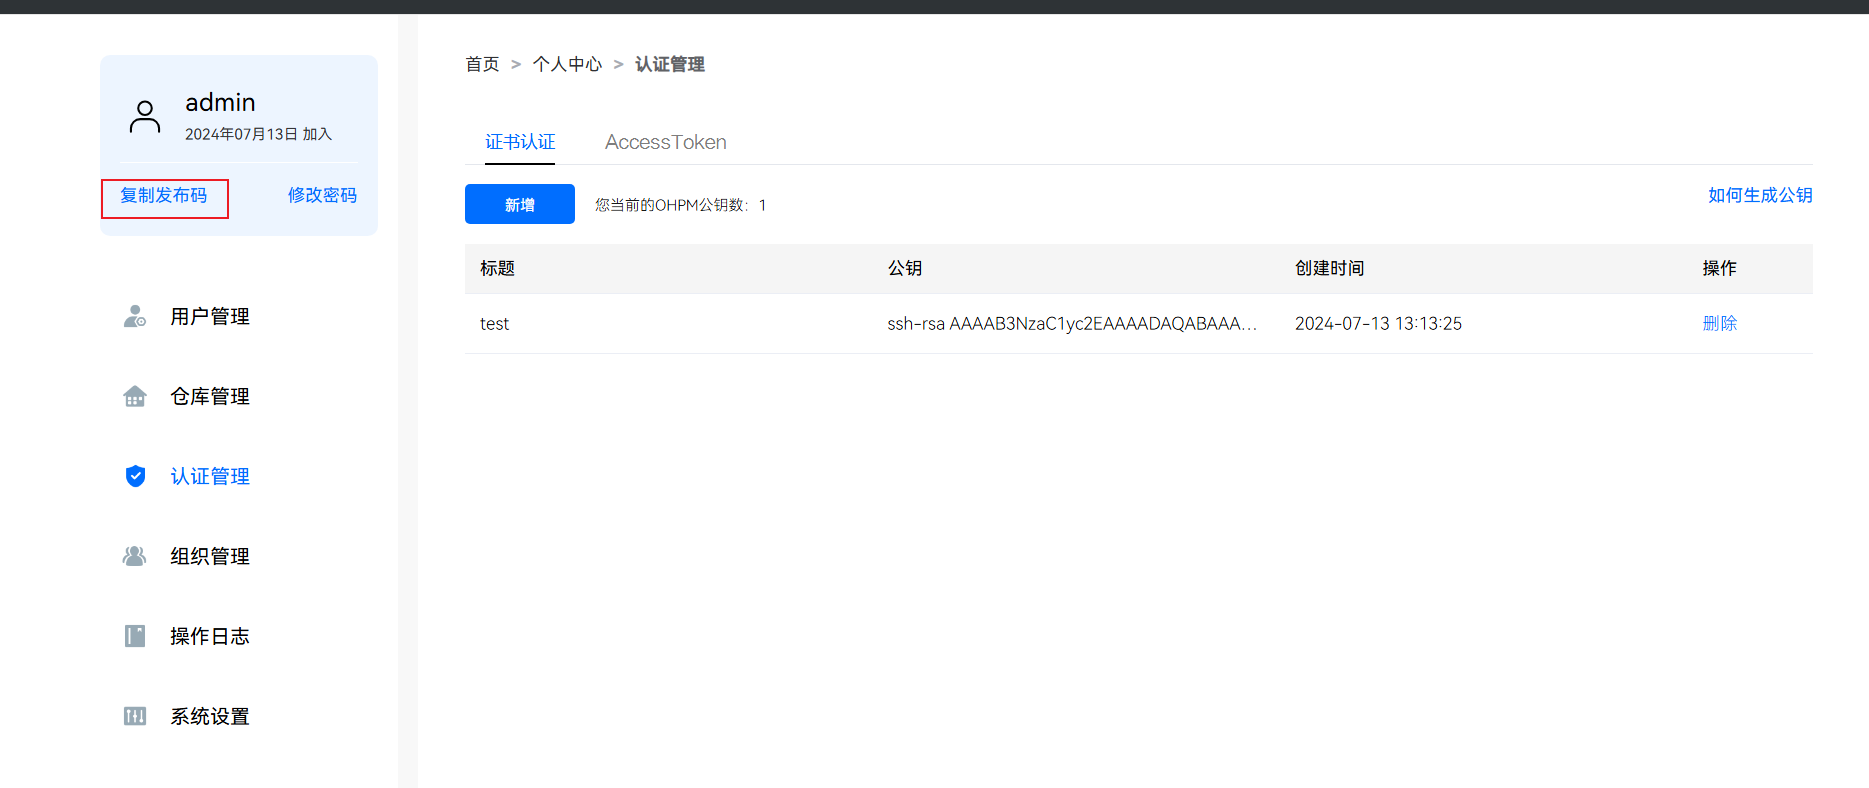This screenshot has height=788, width=1869.
Task: Click the 组织管理 group icon
Action: point(135,556)
